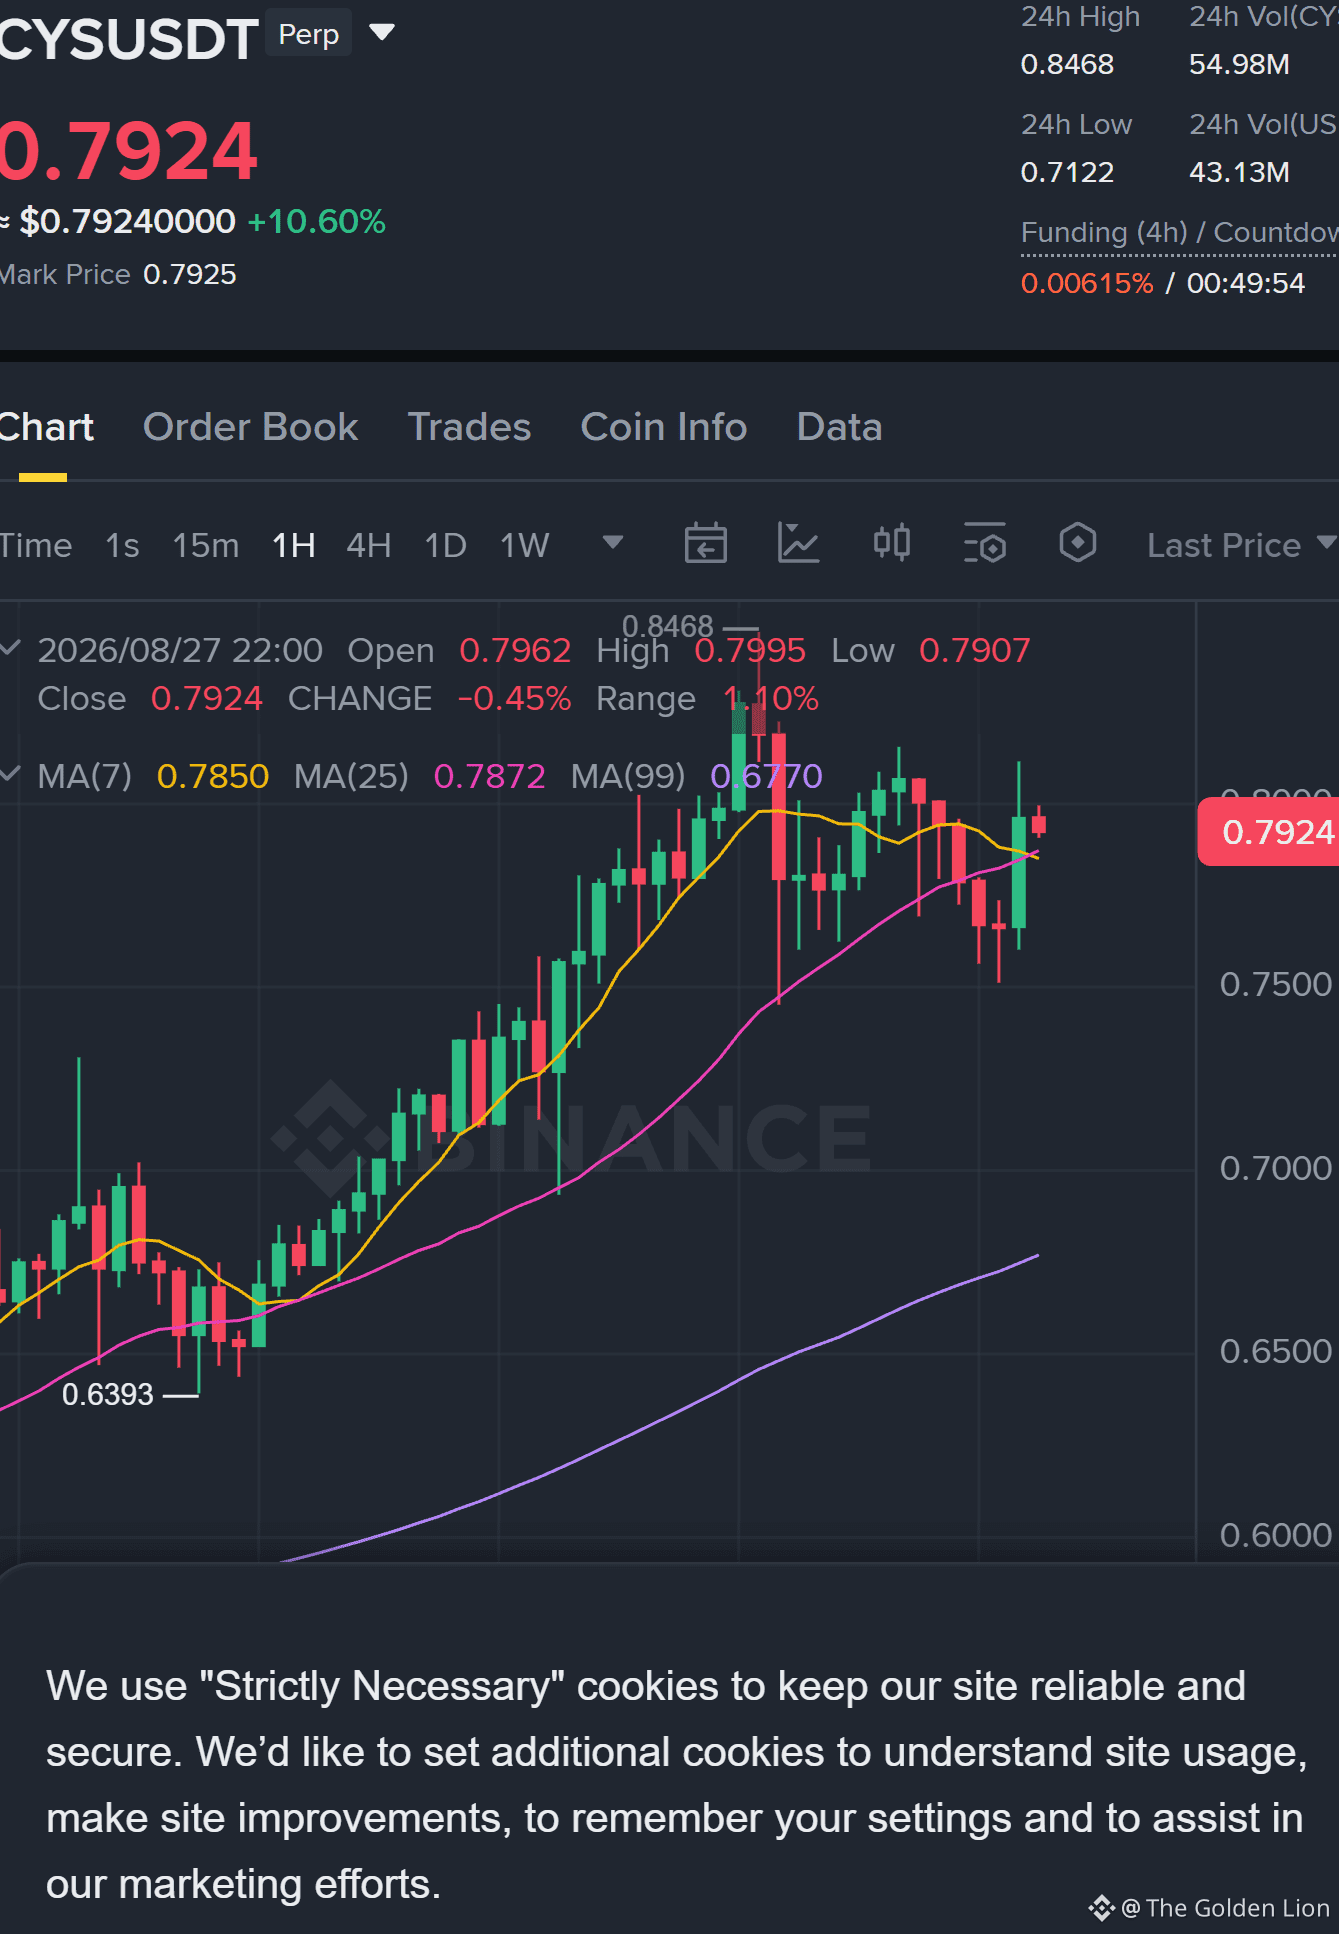Expand more timeframe intervals dropdown
This screenshot has width=1339, height=1934.
[613, 543]
